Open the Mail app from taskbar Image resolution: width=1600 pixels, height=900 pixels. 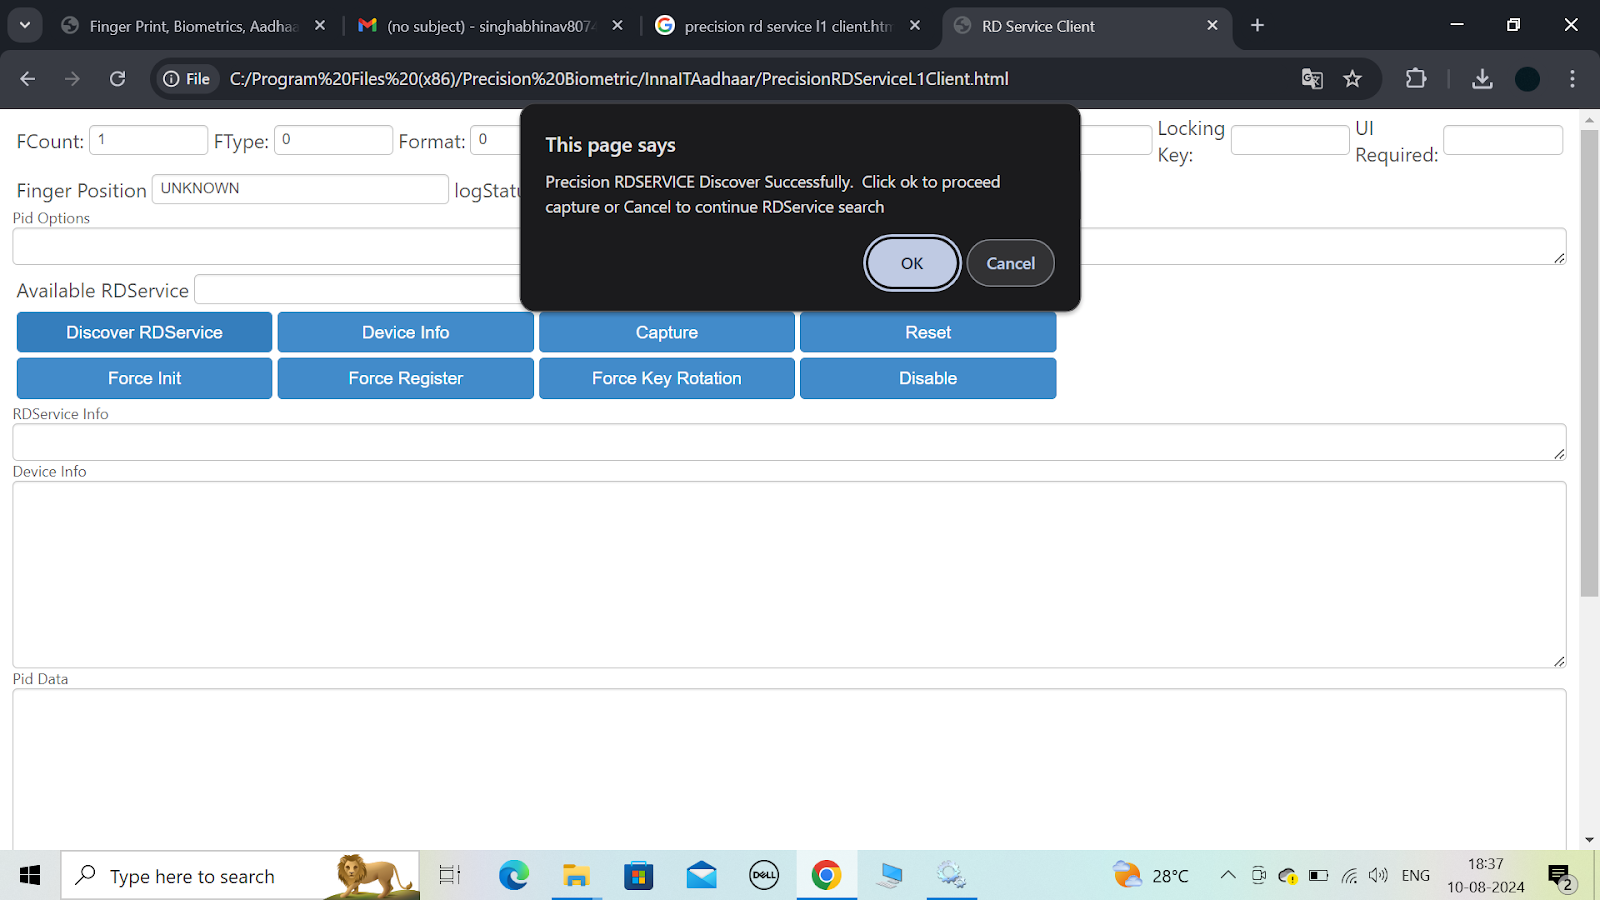[x=701, y=876]
